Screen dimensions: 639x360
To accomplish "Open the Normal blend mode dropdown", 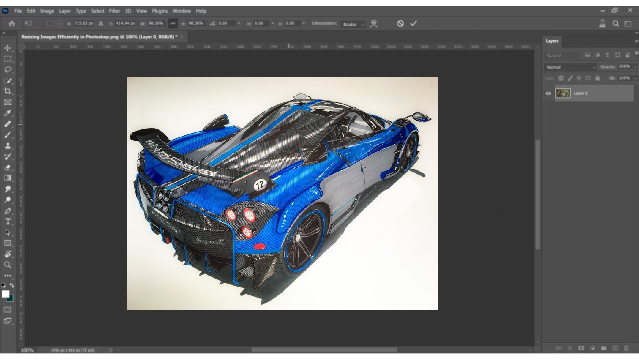I will [571, 67].
